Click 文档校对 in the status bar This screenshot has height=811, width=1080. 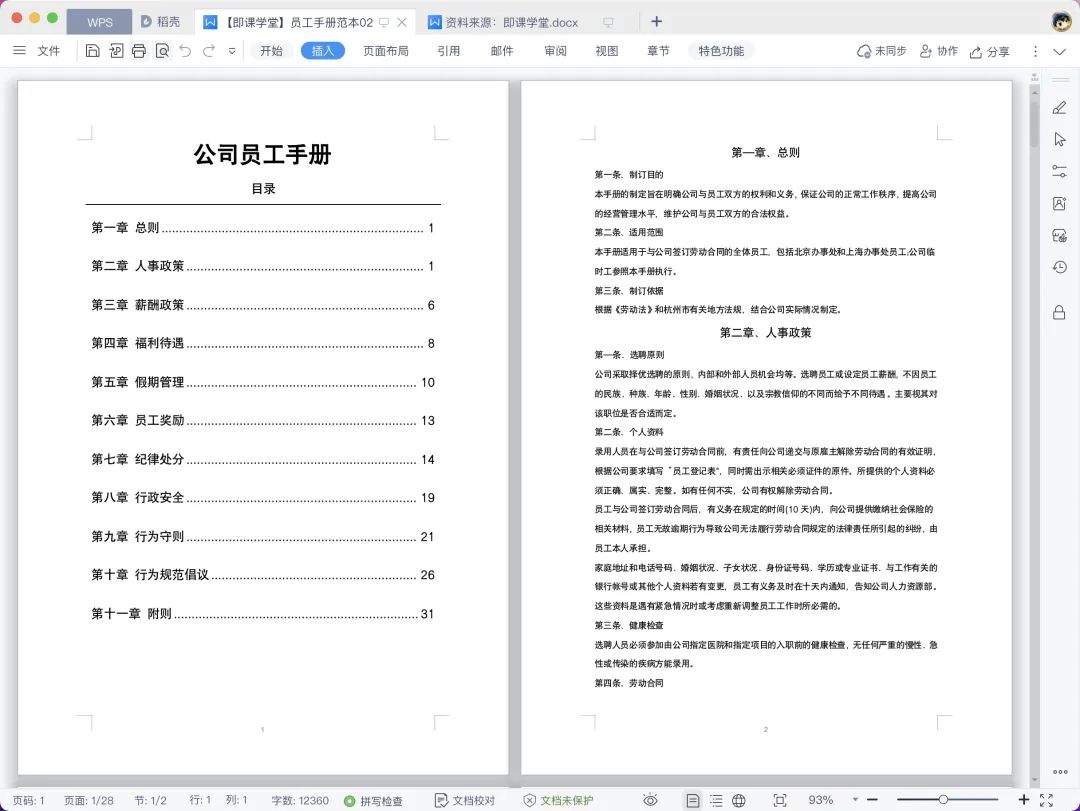(x=465, y=801)
